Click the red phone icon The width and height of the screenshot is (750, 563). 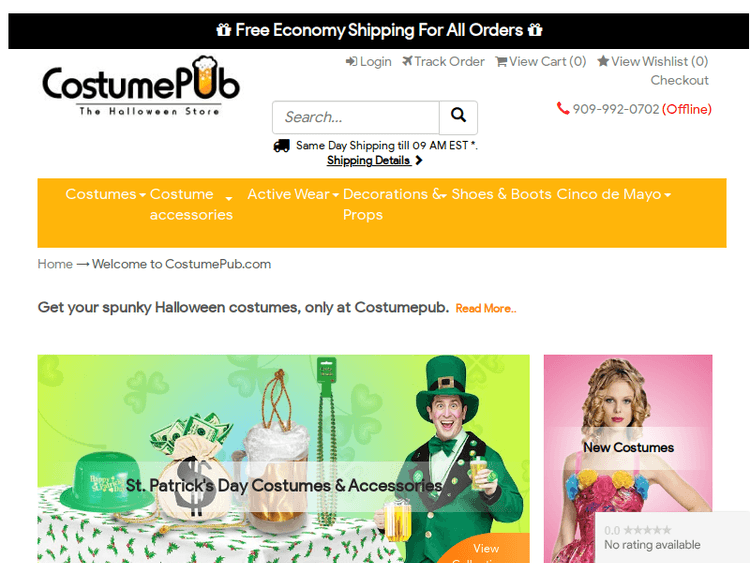562,109
